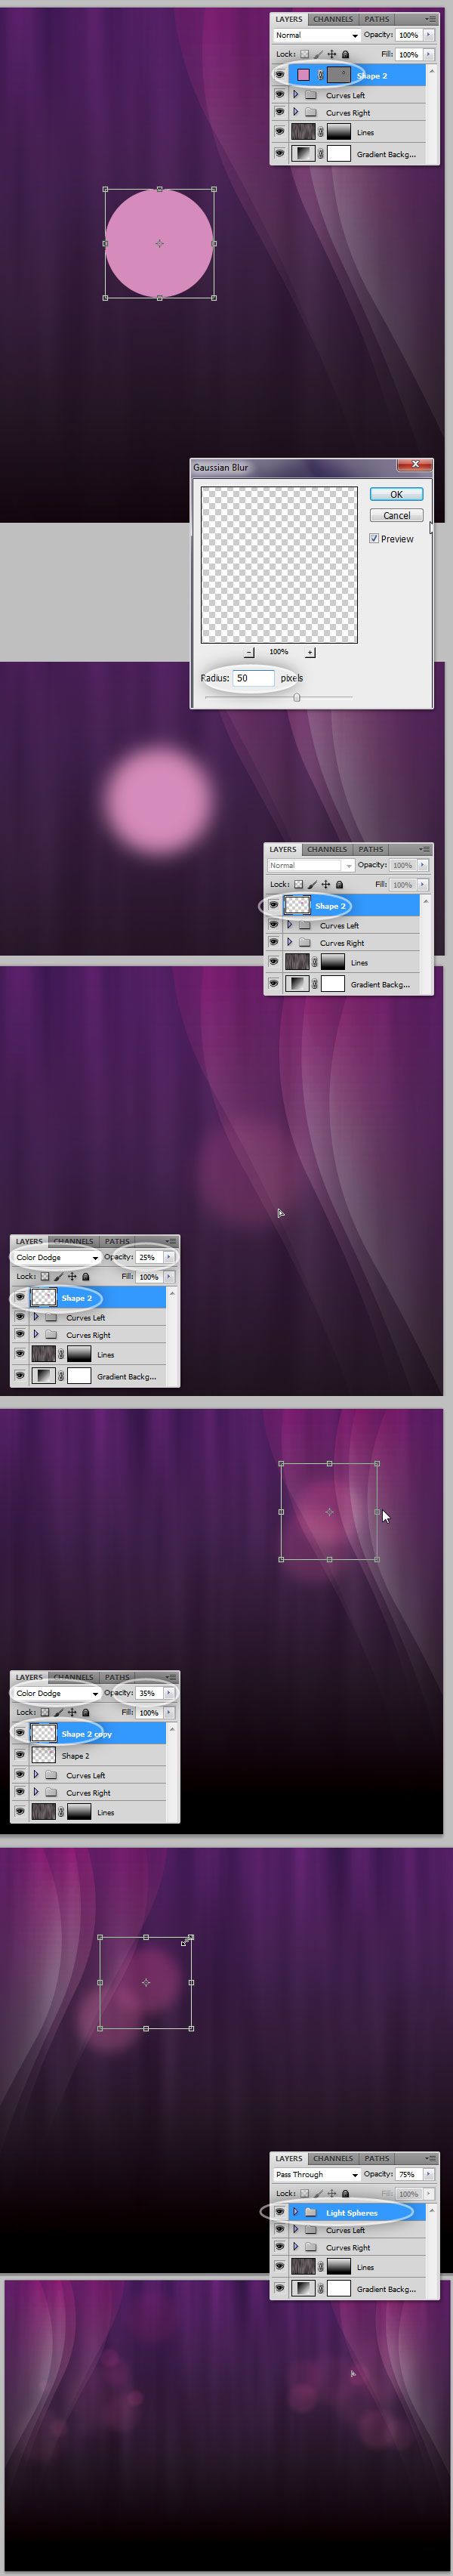The height and width of the screenshot is (2576, 453).
Task: Lock all in the 35% opacity Layers panel
Action: pyautogui.click(x=86, y=1712)
